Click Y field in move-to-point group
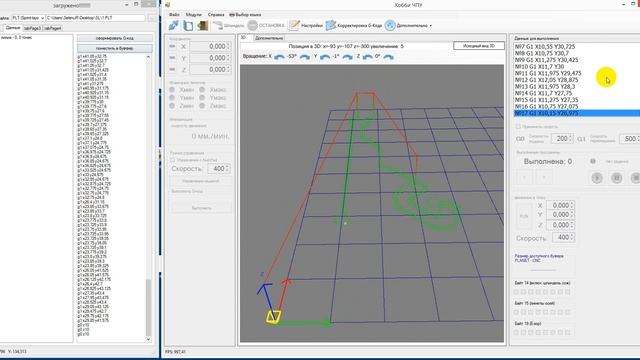Image resolution: width=640 pixels, height=360 pixels. click(x=560, y=215)
